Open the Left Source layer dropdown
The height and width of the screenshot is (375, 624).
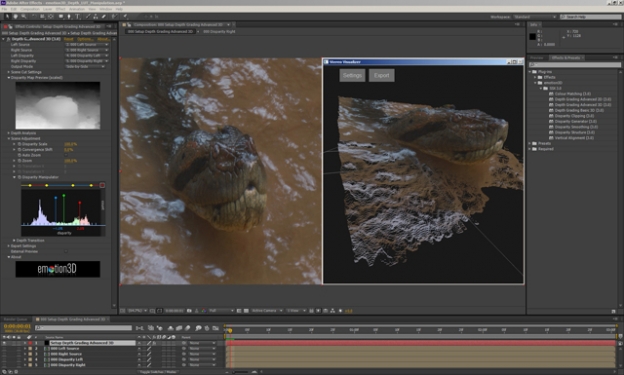pyautogui.click(x=87, y=45)
